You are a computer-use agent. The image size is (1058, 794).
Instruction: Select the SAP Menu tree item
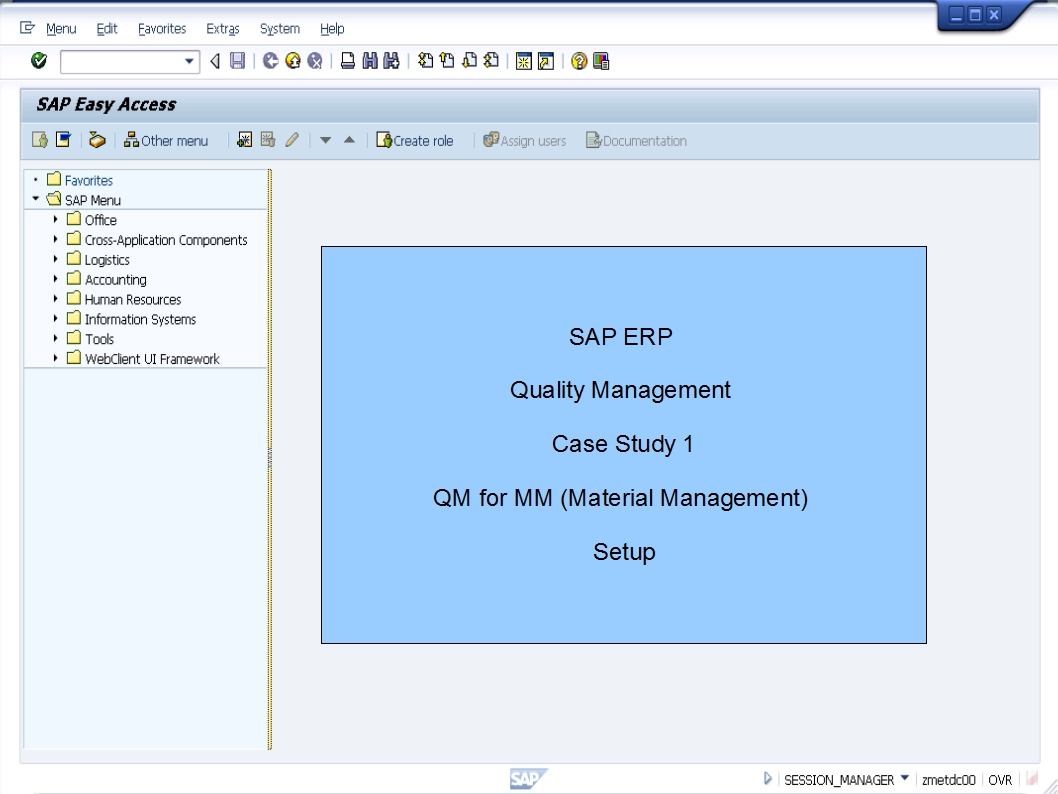(x=92, y=199)
